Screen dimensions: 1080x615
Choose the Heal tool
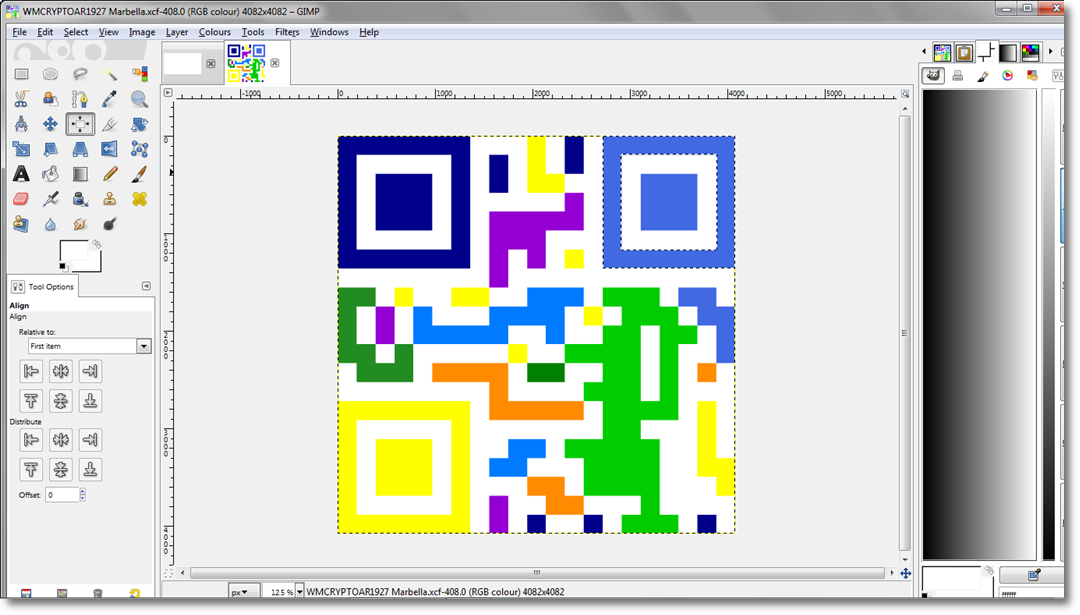click(x=139, y=199)
